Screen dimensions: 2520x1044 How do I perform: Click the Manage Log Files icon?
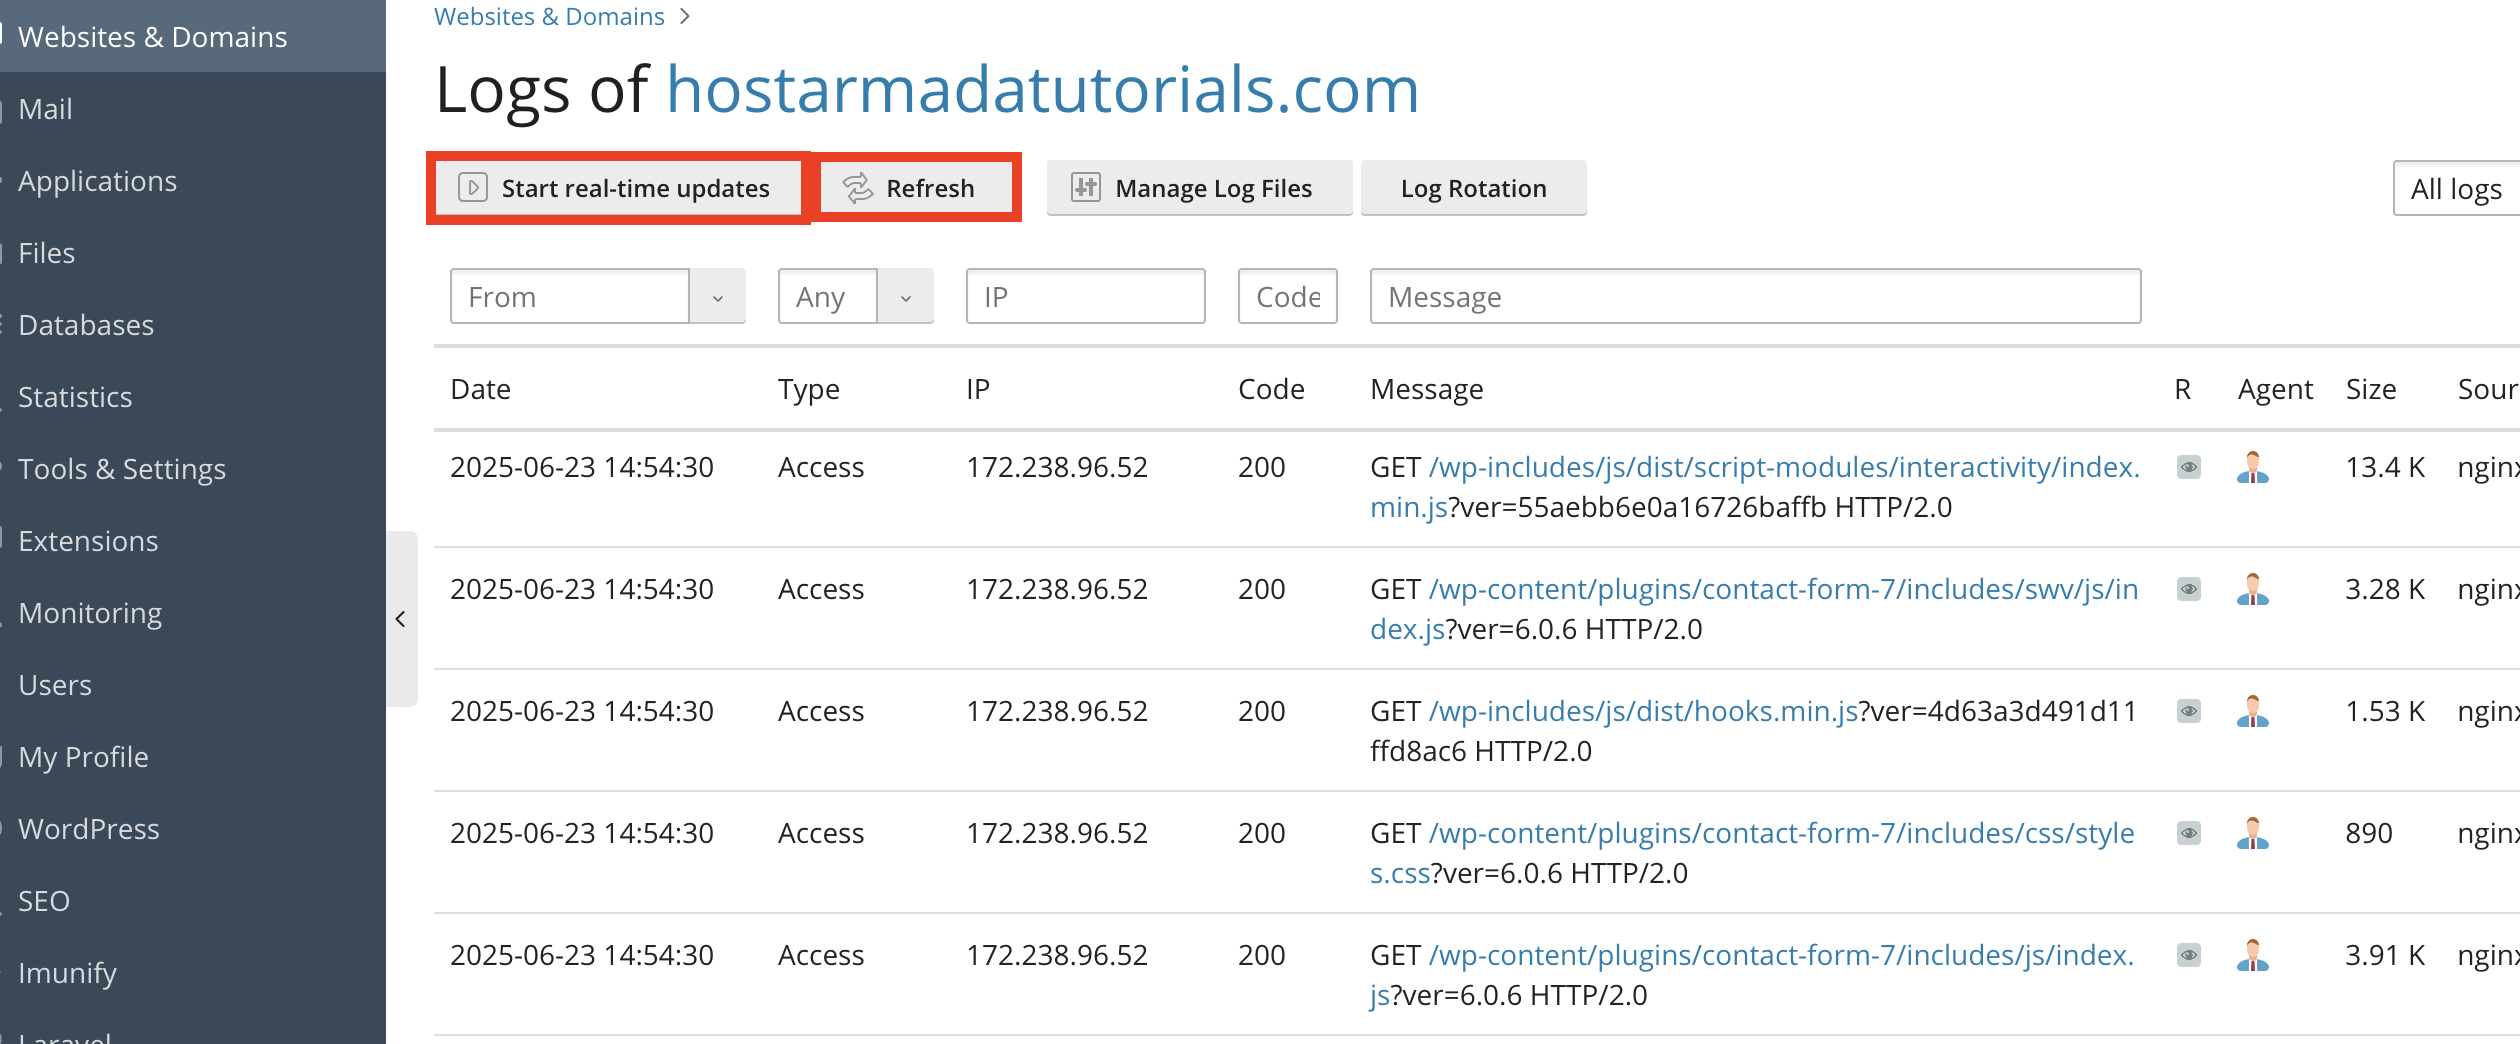(1086, 187)
